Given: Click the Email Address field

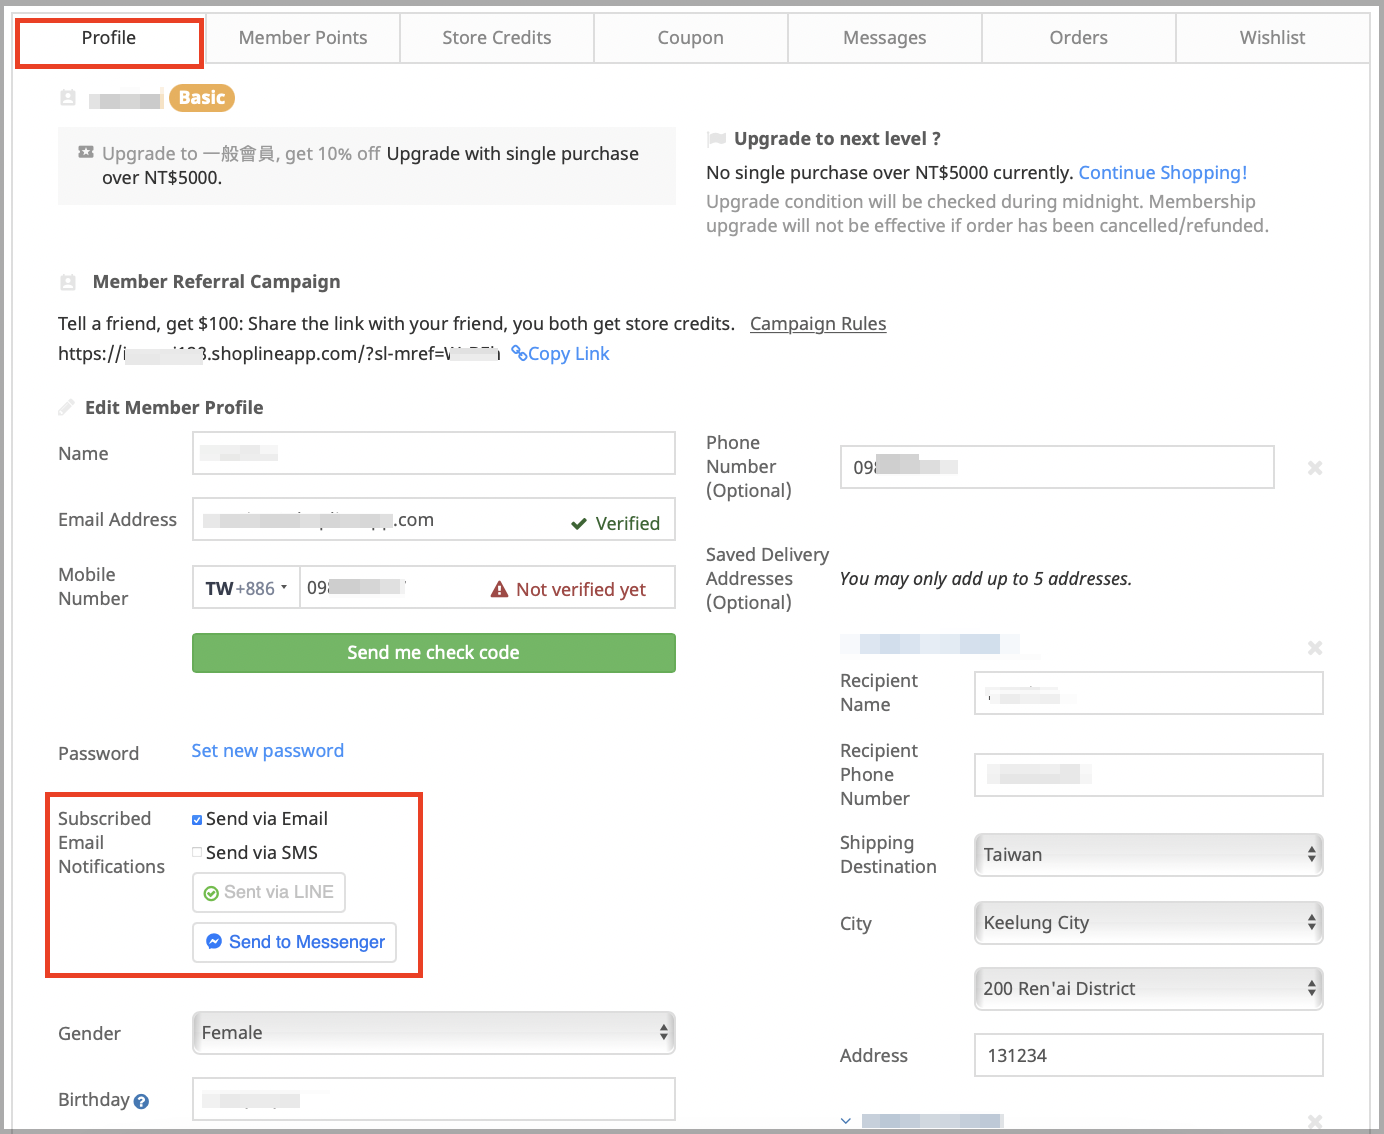Looking at the screenshot, I should point(434,520).
